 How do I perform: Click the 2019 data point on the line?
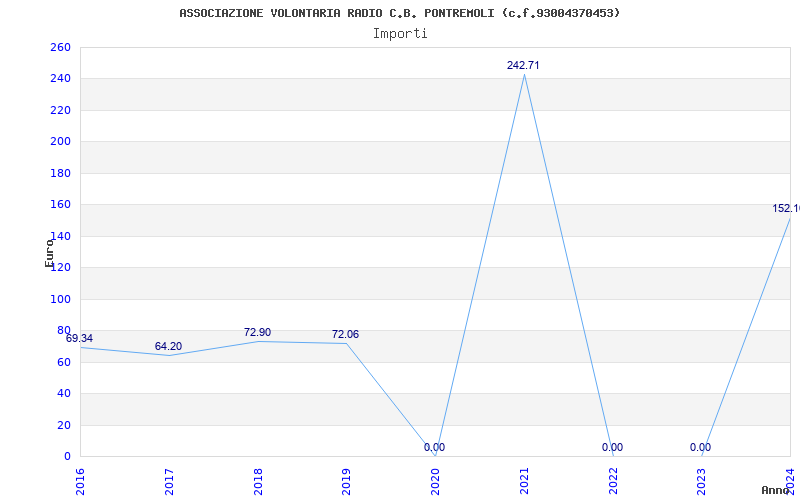[346, 343]
